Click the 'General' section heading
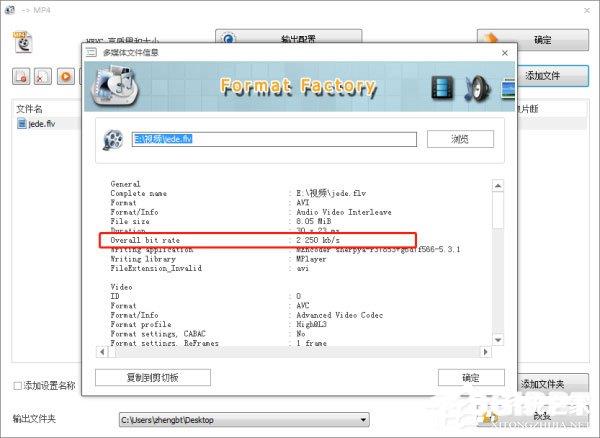The image size is (600, 438). coord(125,184)
